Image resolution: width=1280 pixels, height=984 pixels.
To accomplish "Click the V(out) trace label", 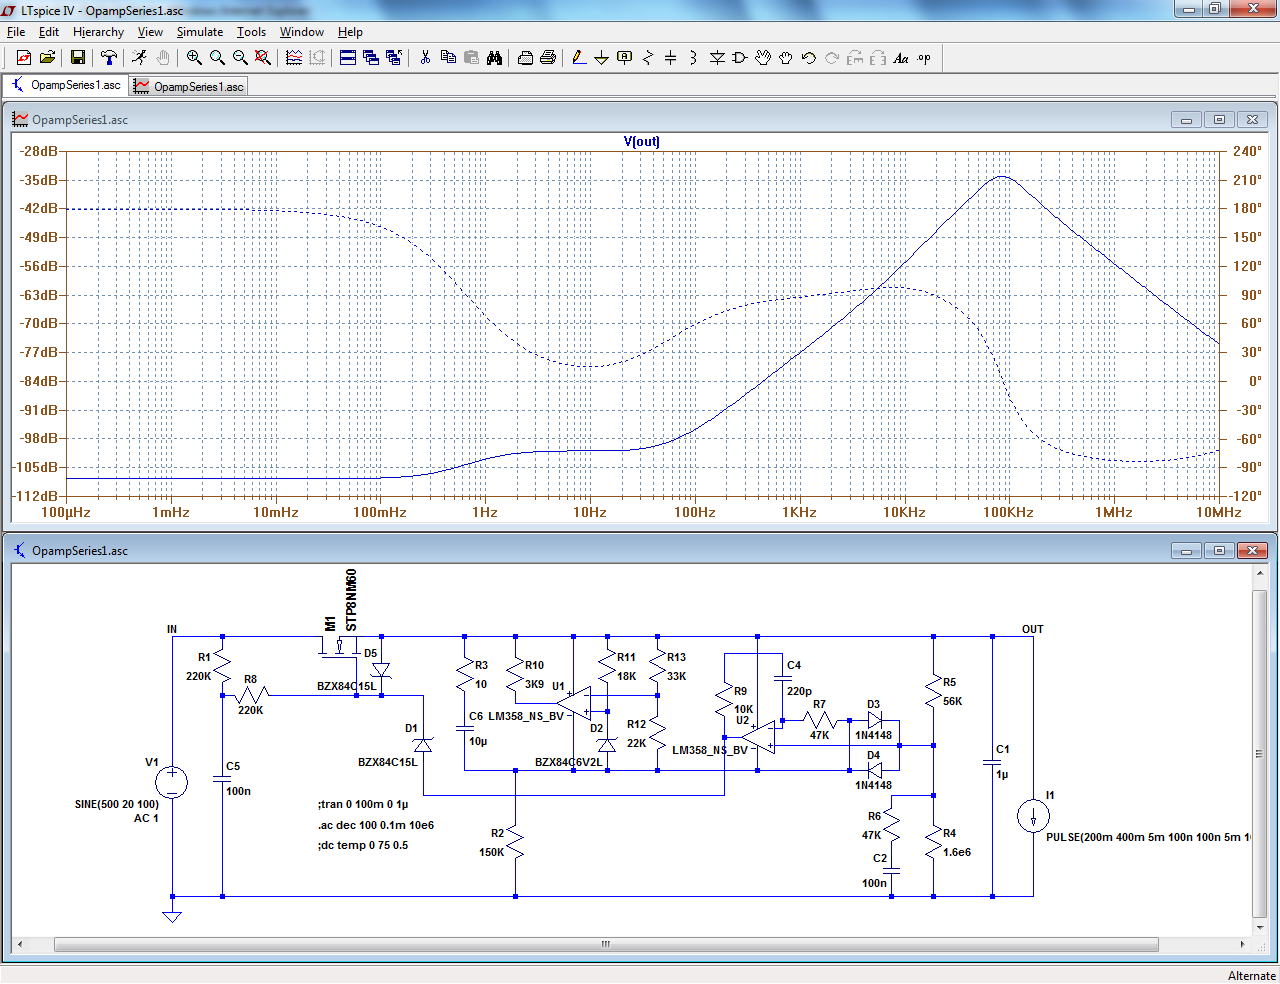I will pyautogui.click(x=641, y=141).
